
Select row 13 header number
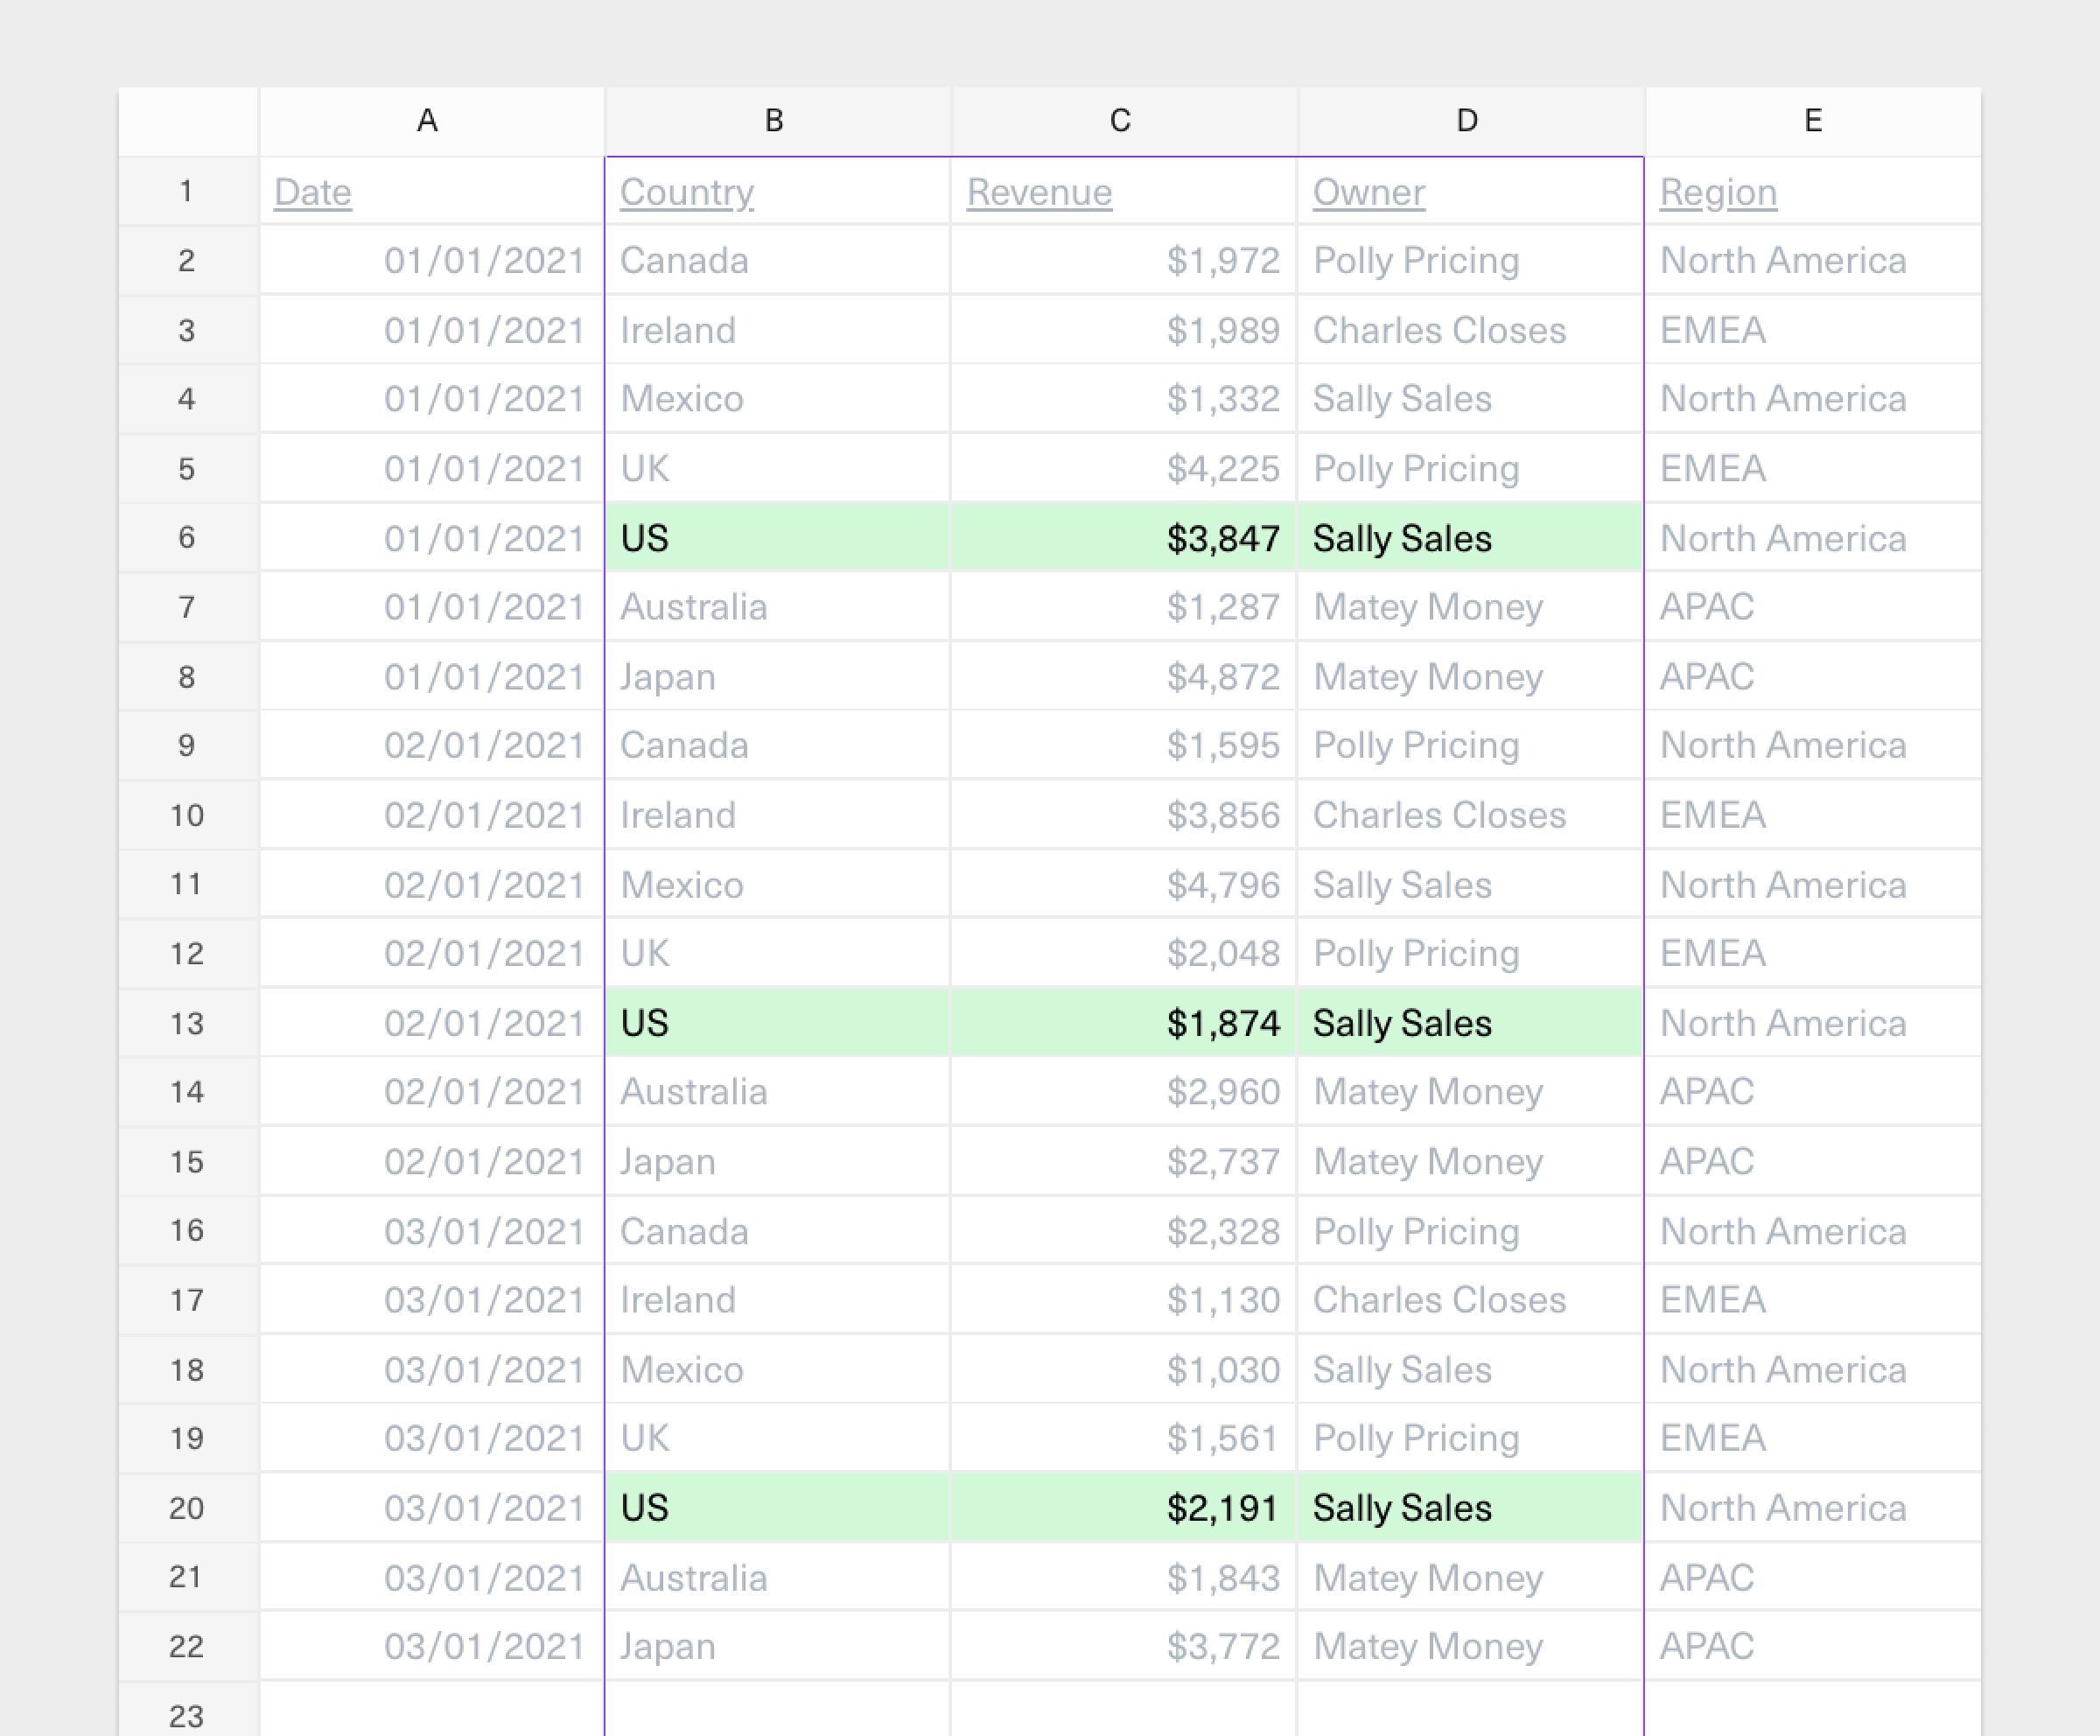[187, 1023]
